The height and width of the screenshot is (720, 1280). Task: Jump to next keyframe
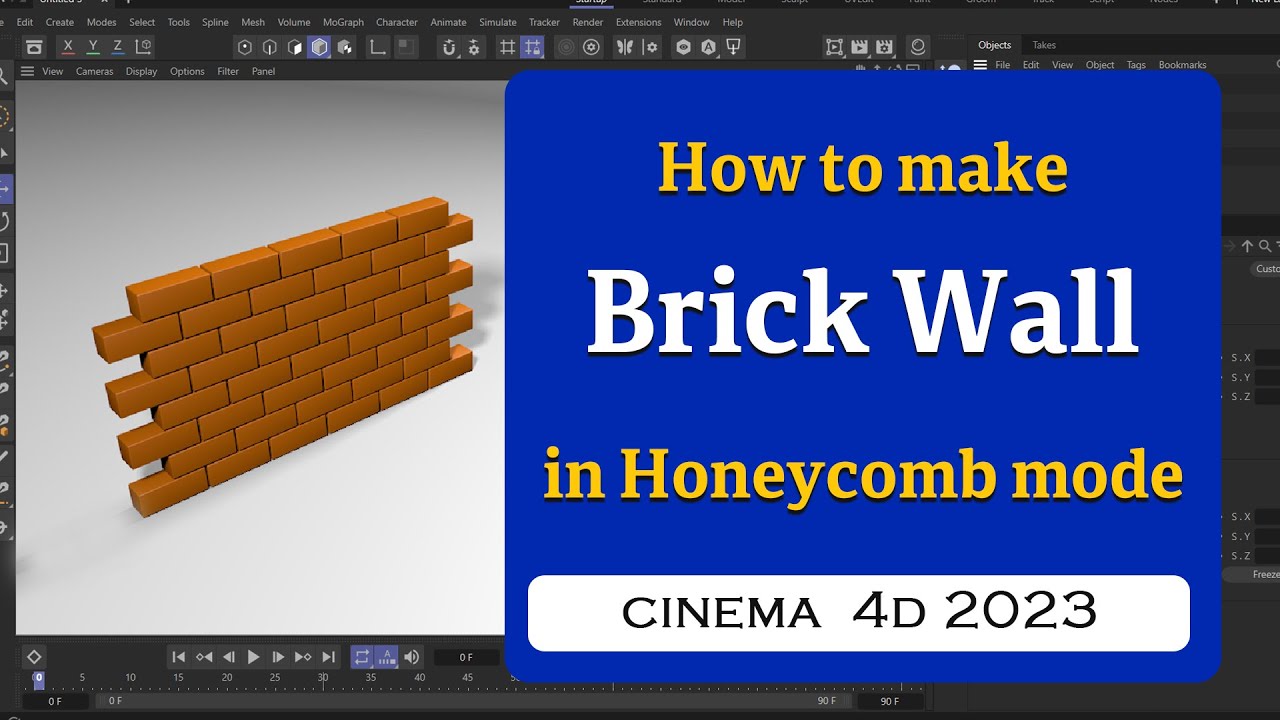(x=303, y=657)
